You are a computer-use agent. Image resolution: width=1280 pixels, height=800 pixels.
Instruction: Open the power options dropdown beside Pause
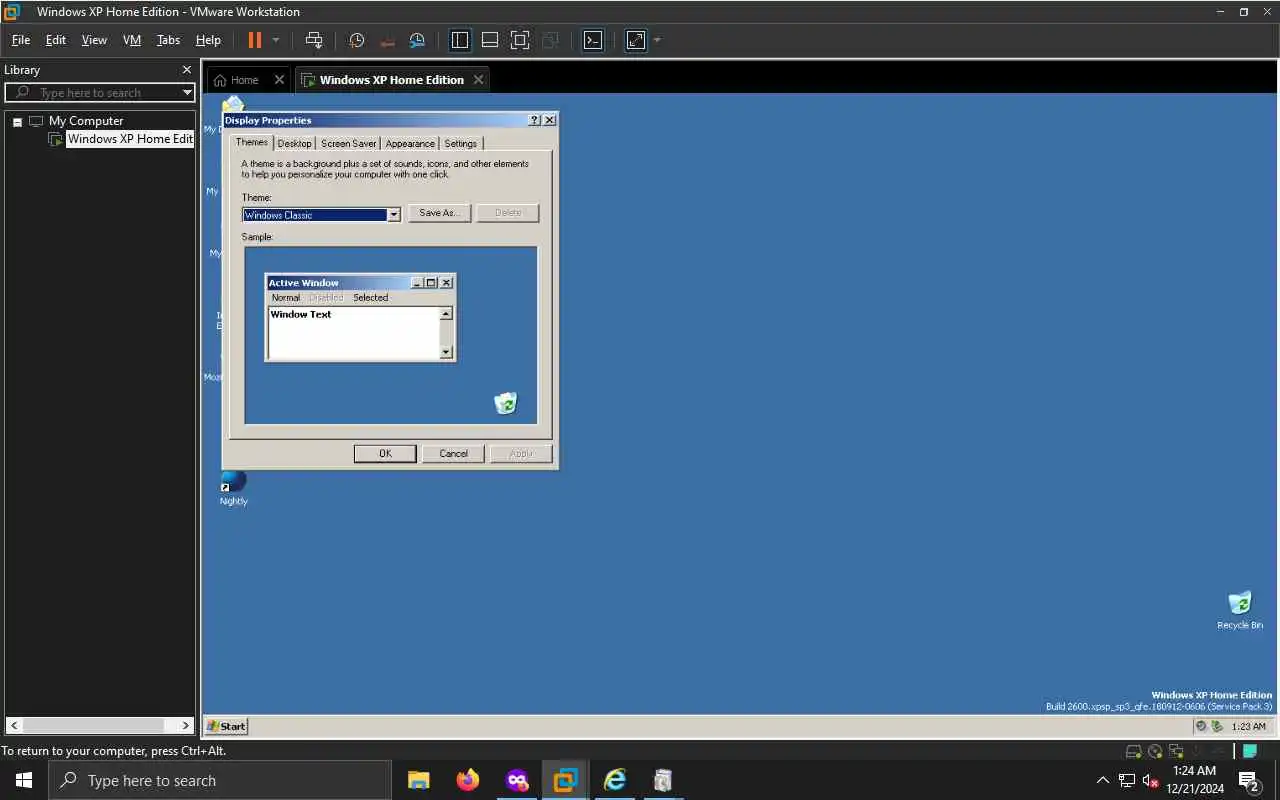(x=276, y=40)
